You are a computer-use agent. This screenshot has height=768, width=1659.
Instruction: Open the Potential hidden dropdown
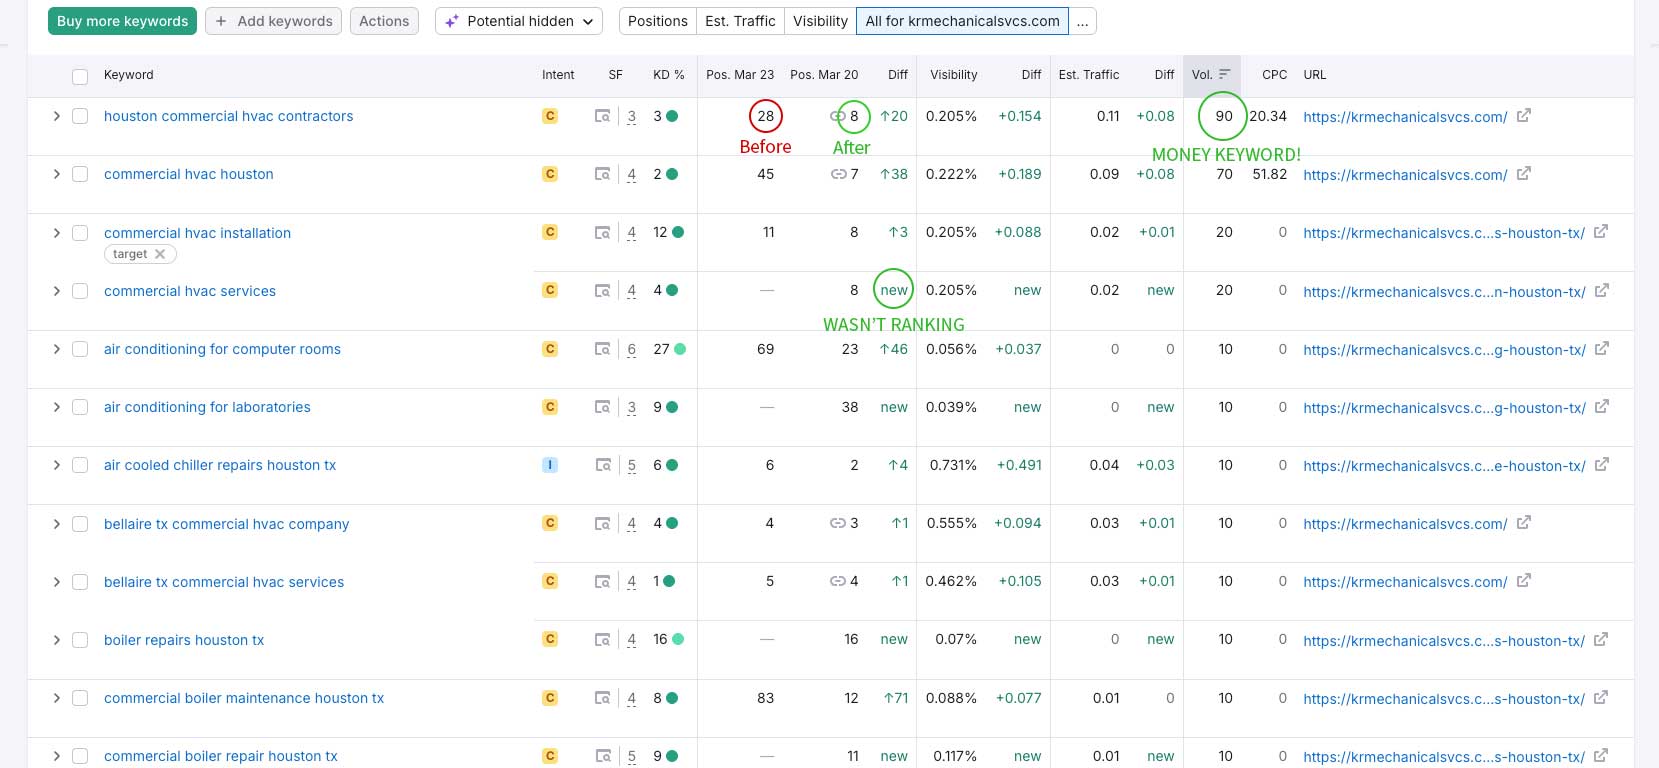[519, 21]
